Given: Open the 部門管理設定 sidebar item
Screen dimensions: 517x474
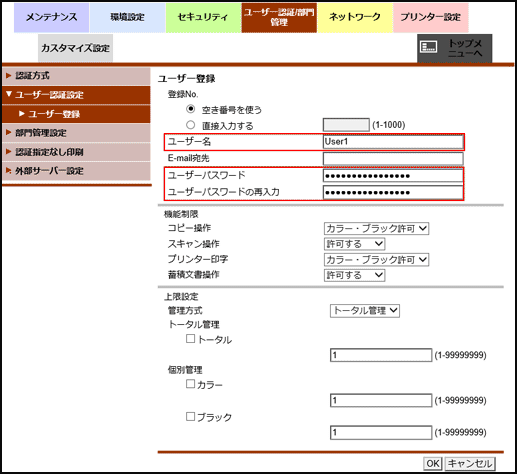Looking at the screenshot, I should 76,133.
